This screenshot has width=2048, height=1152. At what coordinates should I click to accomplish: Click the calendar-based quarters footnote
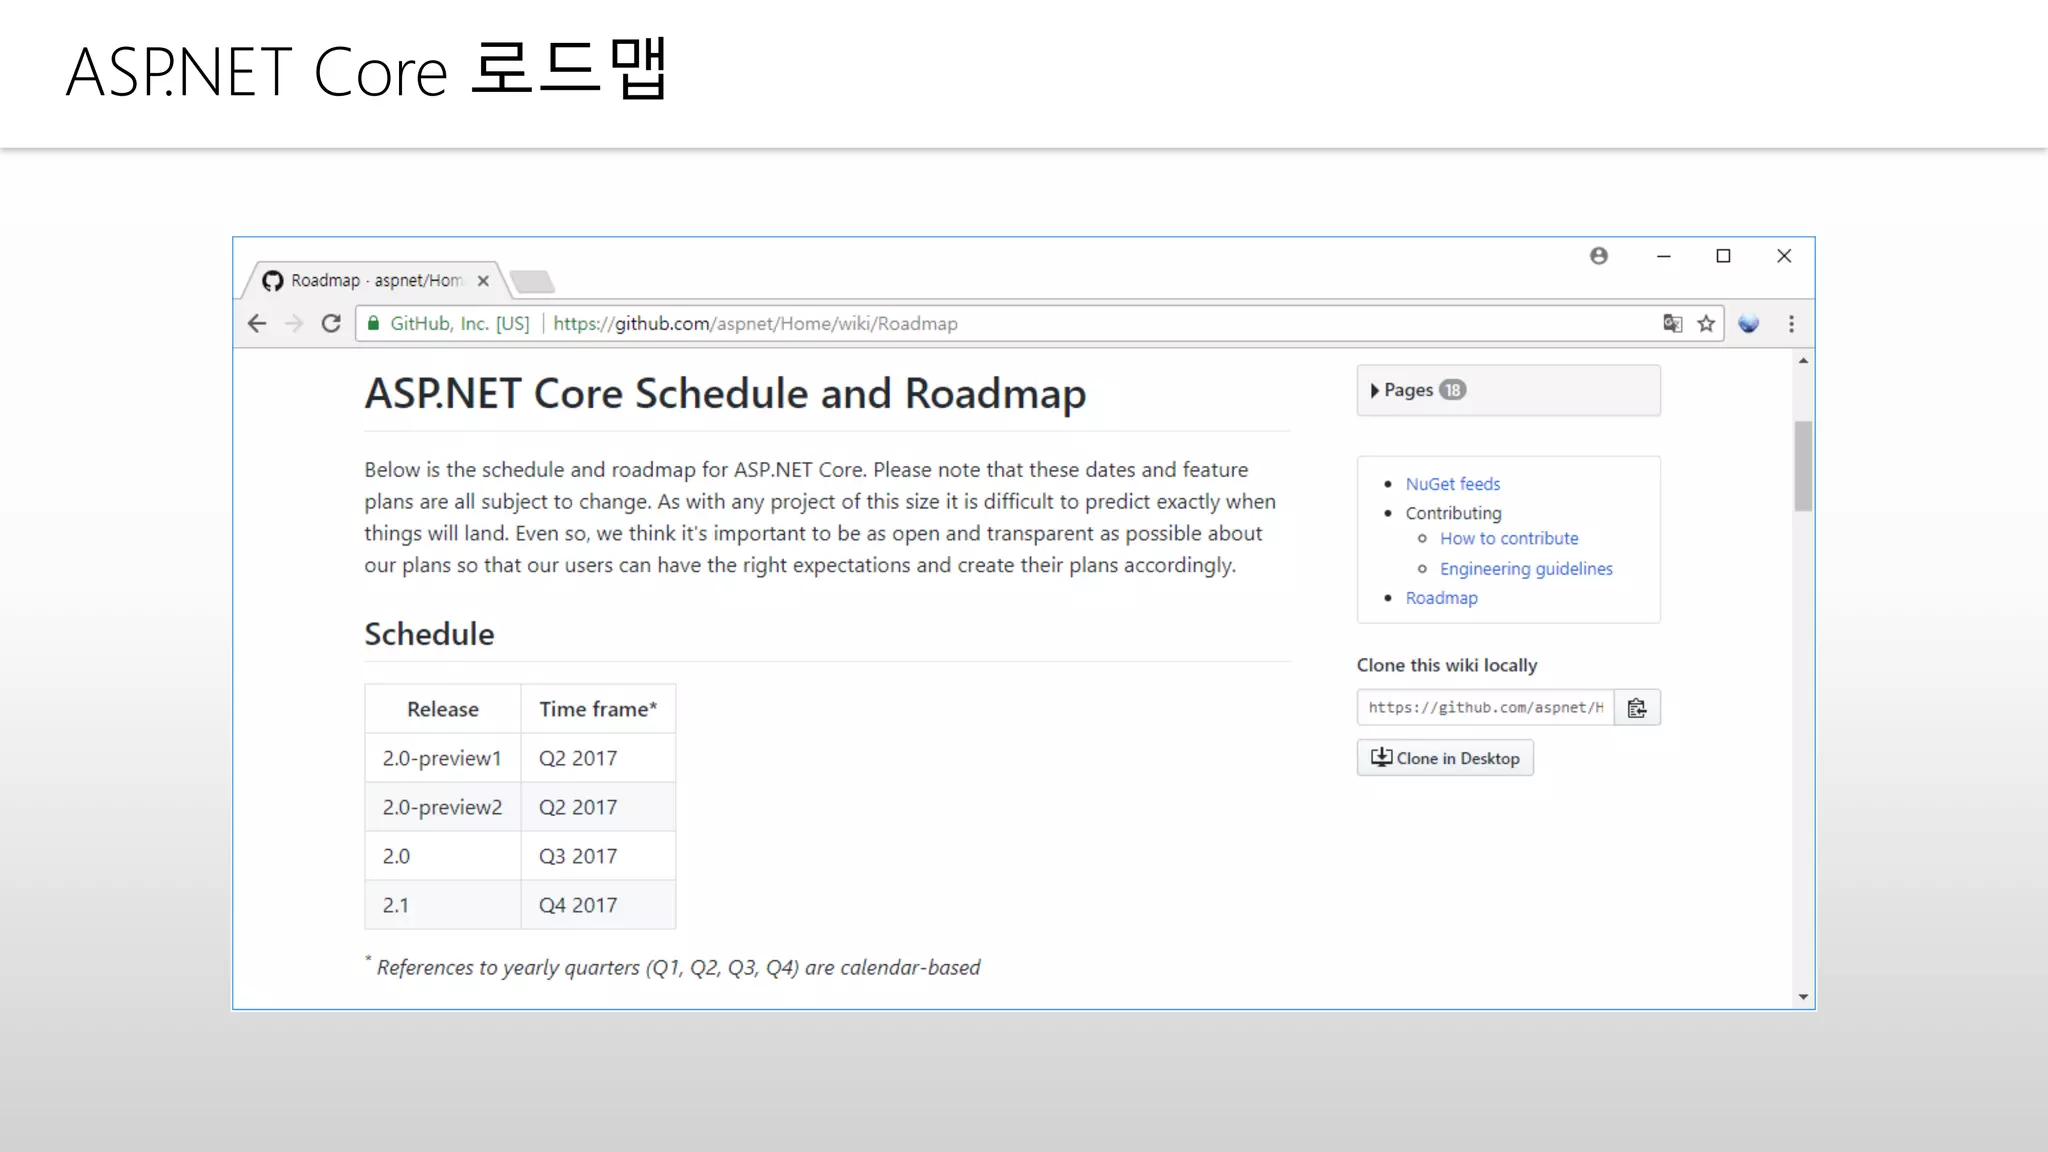[672, 967]
